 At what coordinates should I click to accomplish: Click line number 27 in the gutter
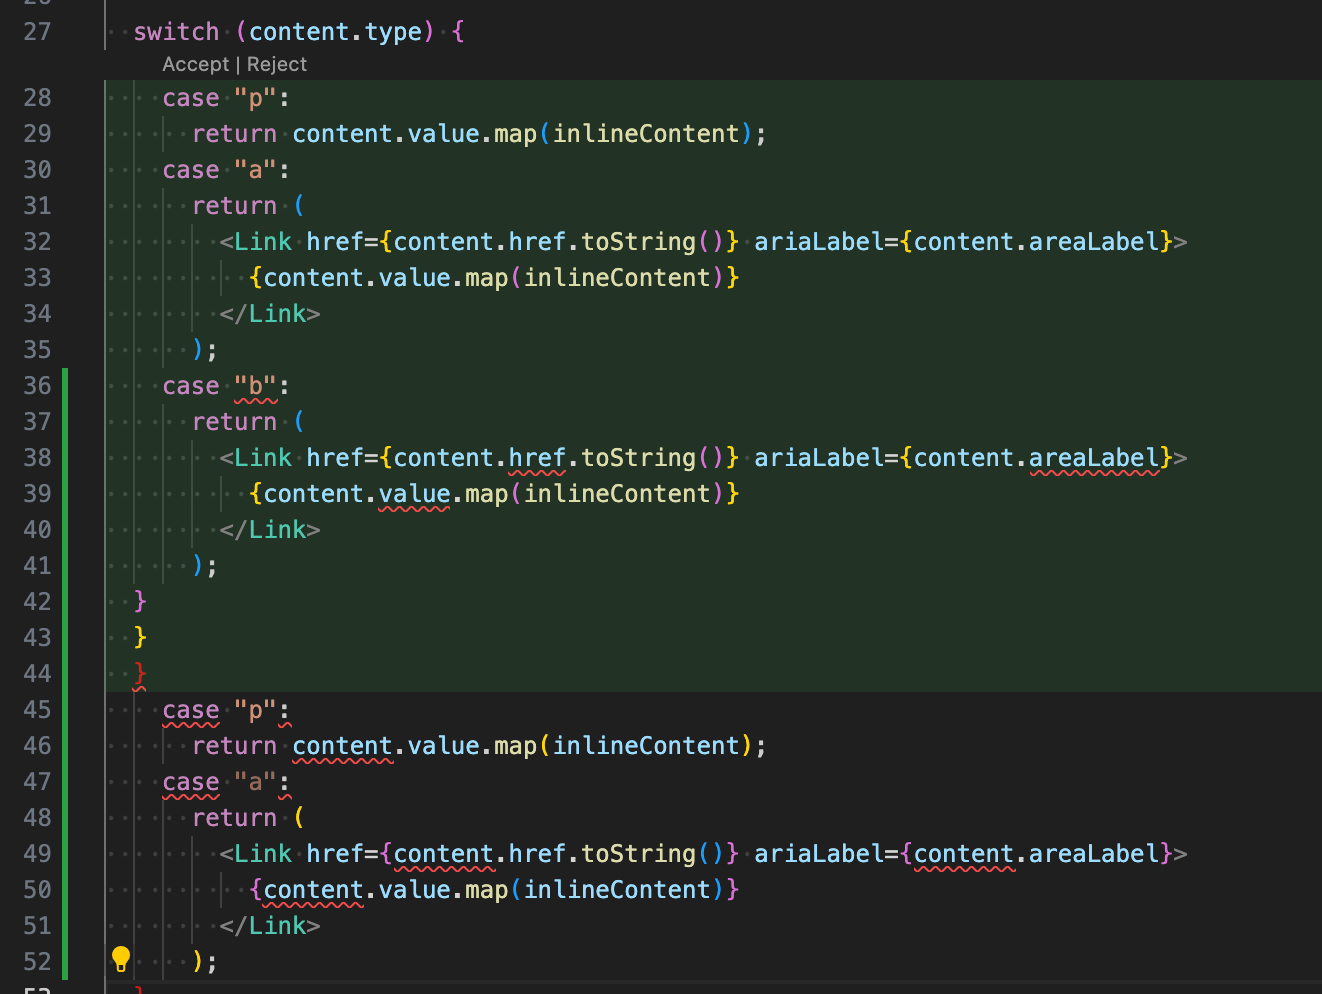(37, 32)
